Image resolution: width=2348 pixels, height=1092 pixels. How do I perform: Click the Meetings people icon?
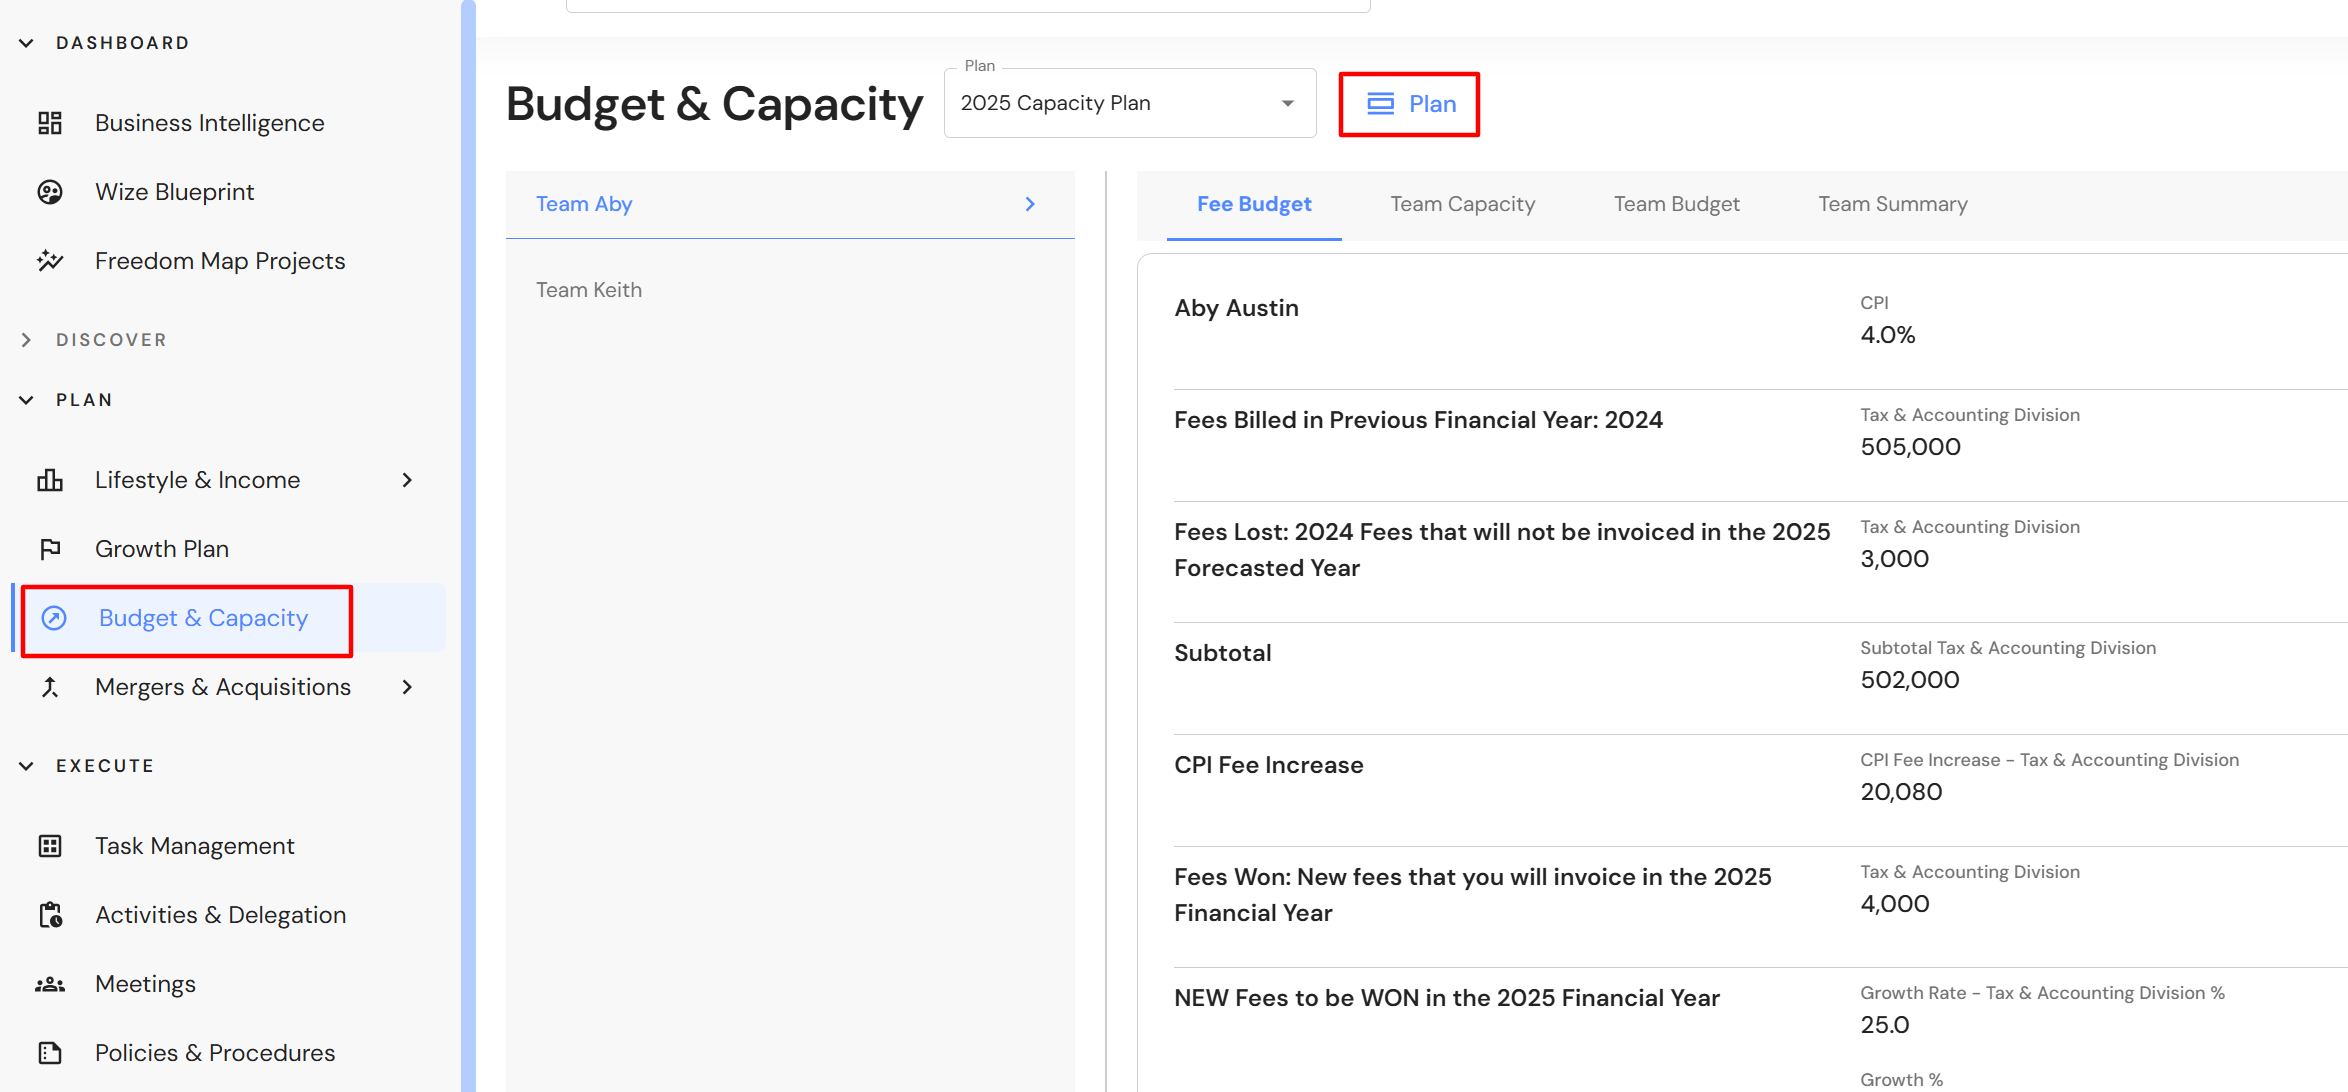[x=50, y=984]
